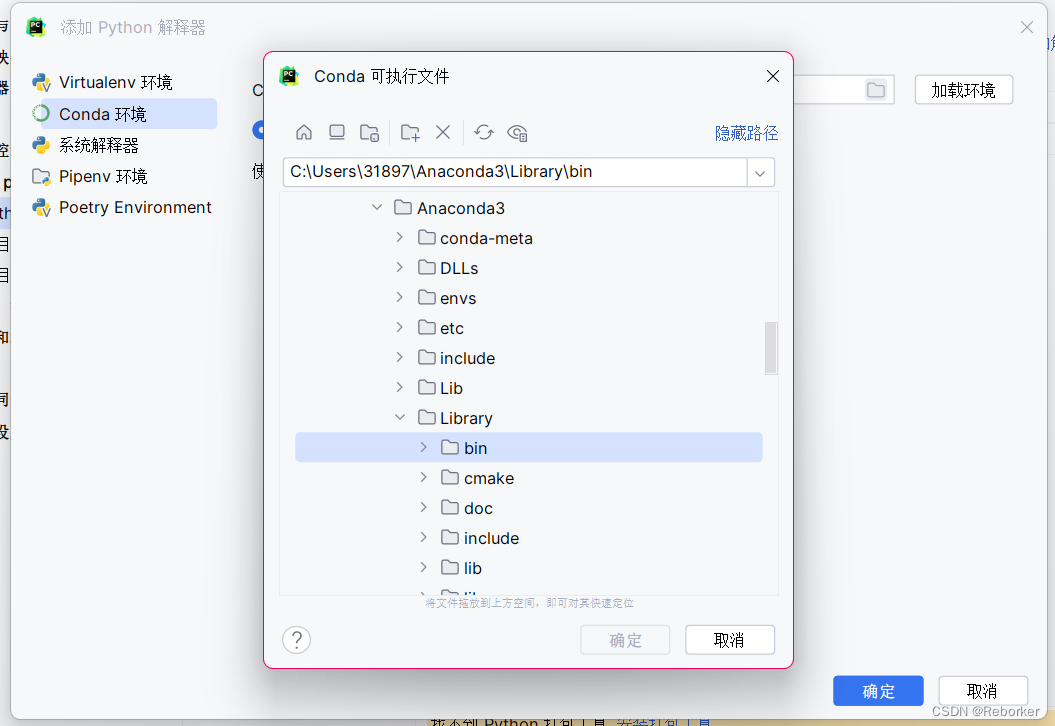Select Virtualenv environment in sidebar
Screen dimensions: 1055x726
click(116, 82)
